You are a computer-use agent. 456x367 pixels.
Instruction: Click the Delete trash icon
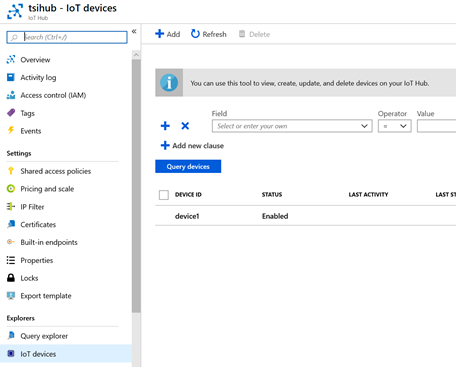242,34
